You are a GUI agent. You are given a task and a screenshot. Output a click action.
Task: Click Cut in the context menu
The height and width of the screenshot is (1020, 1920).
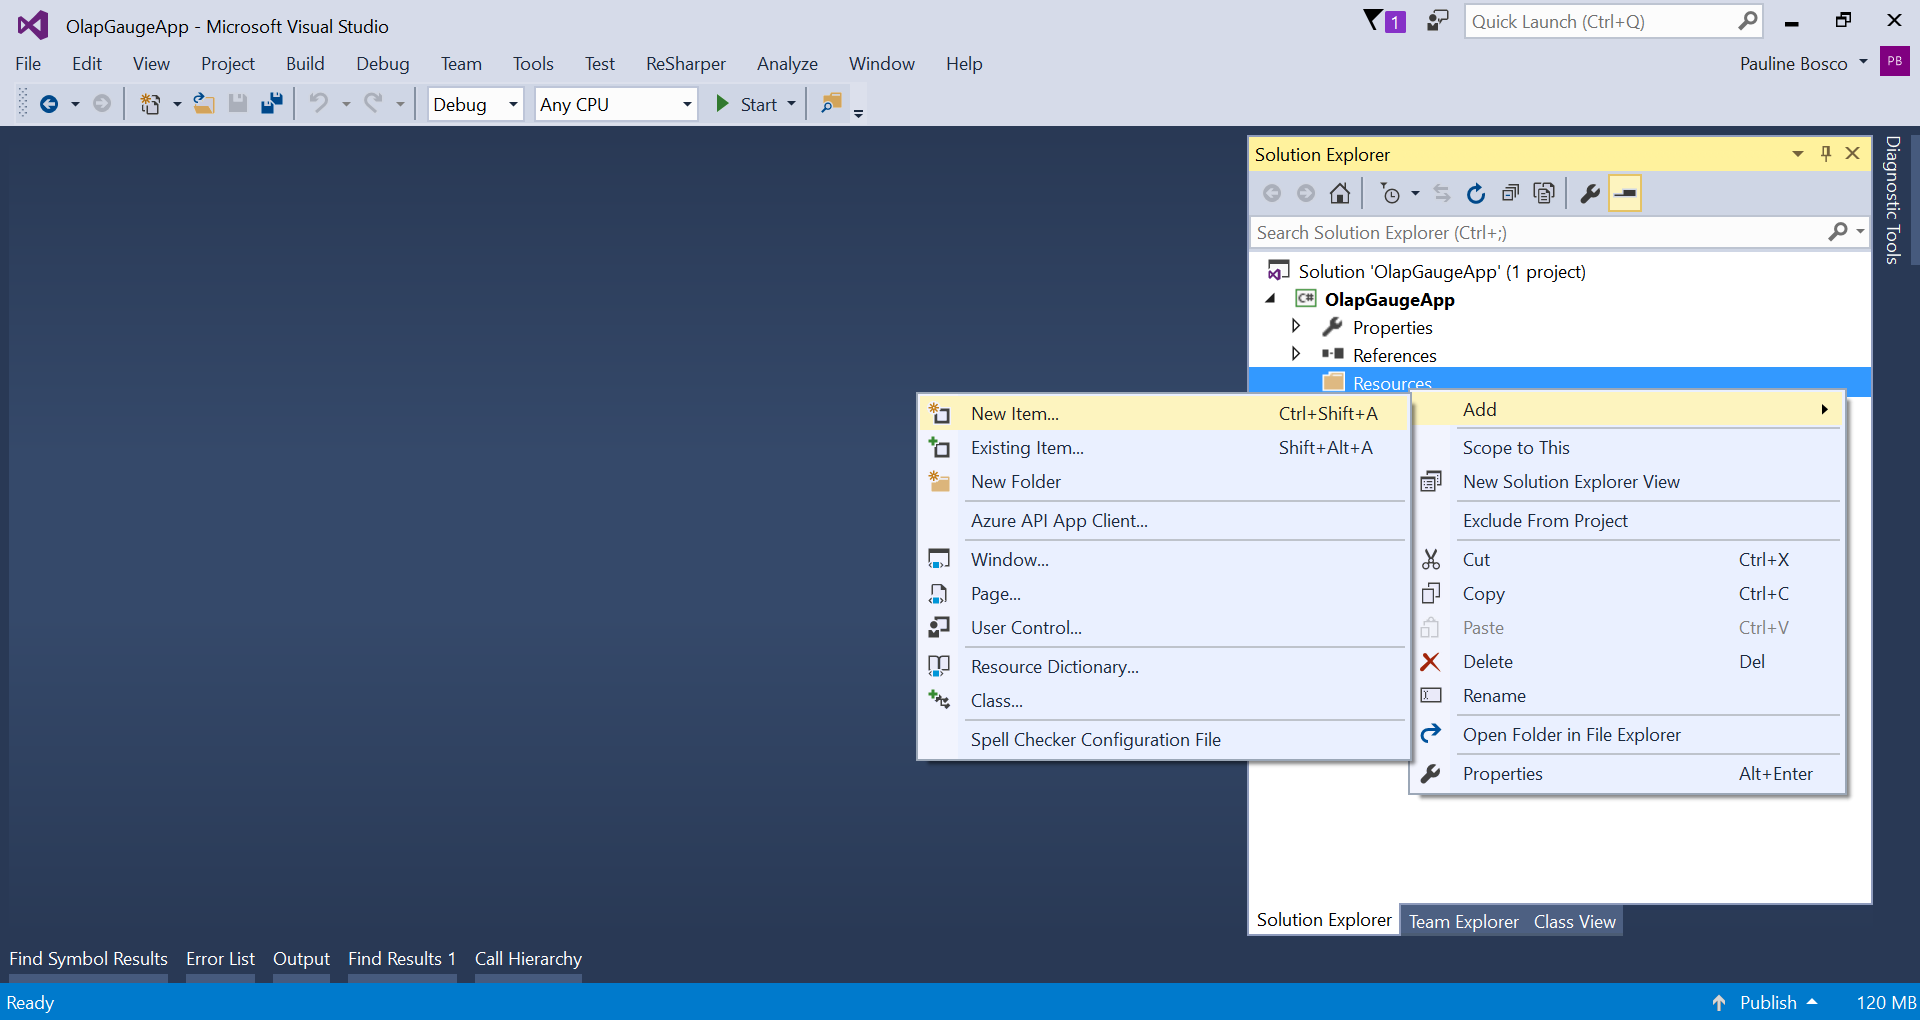[x=1627, y=559]
